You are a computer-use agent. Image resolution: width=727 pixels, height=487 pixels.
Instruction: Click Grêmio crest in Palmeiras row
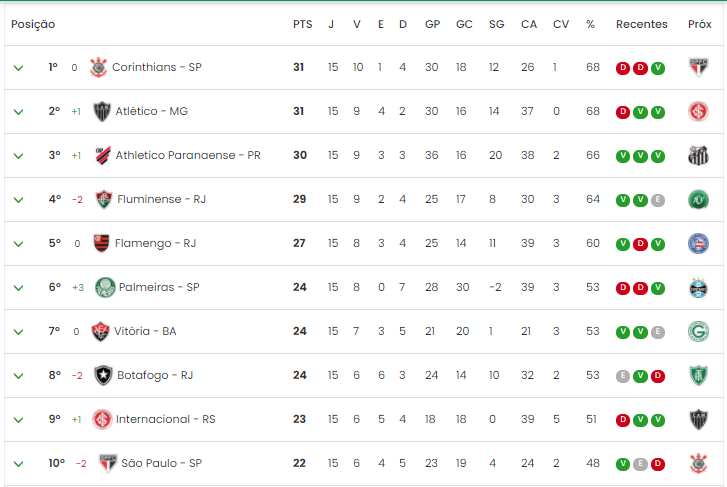pos(698,288)
